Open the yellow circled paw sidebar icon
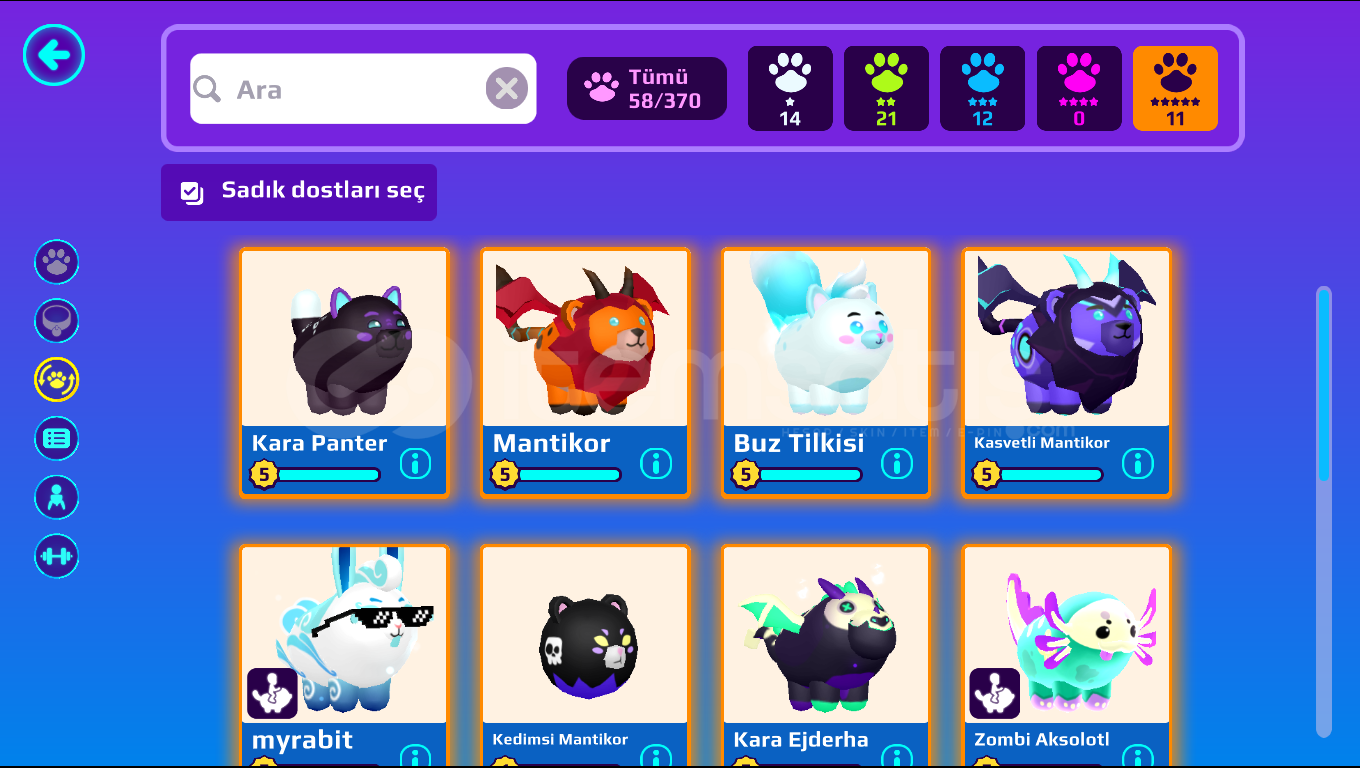 click(x=57, y=380)
